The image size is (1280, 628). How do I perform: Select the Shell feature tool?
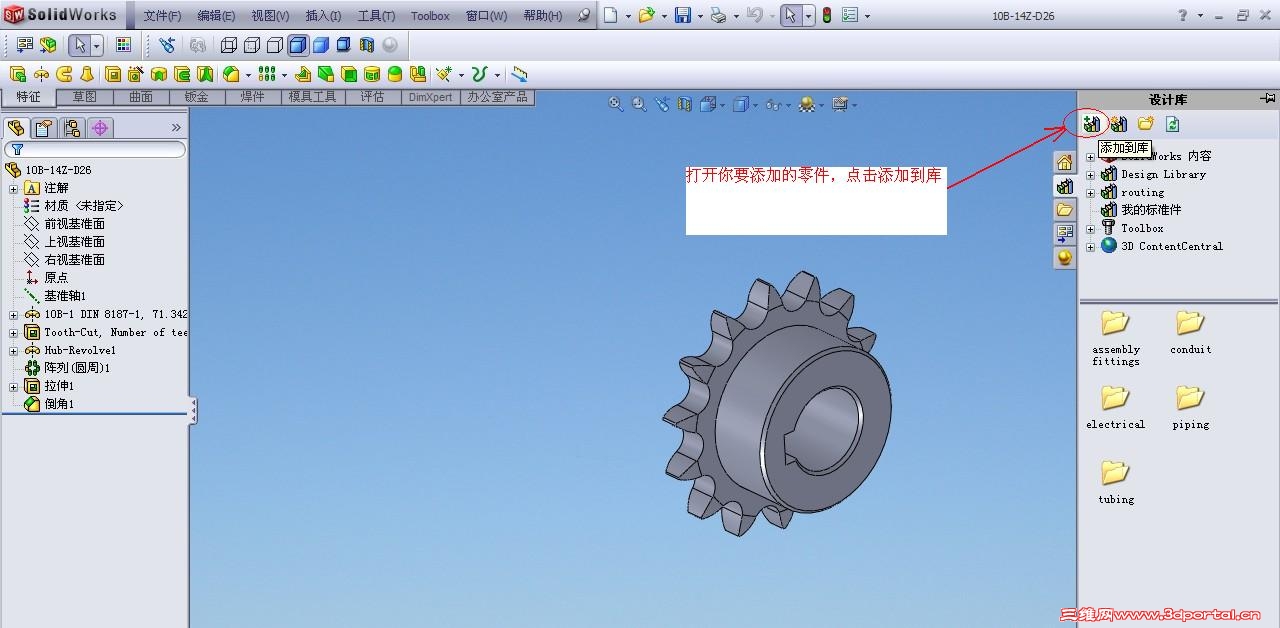(x=349, y=74)
